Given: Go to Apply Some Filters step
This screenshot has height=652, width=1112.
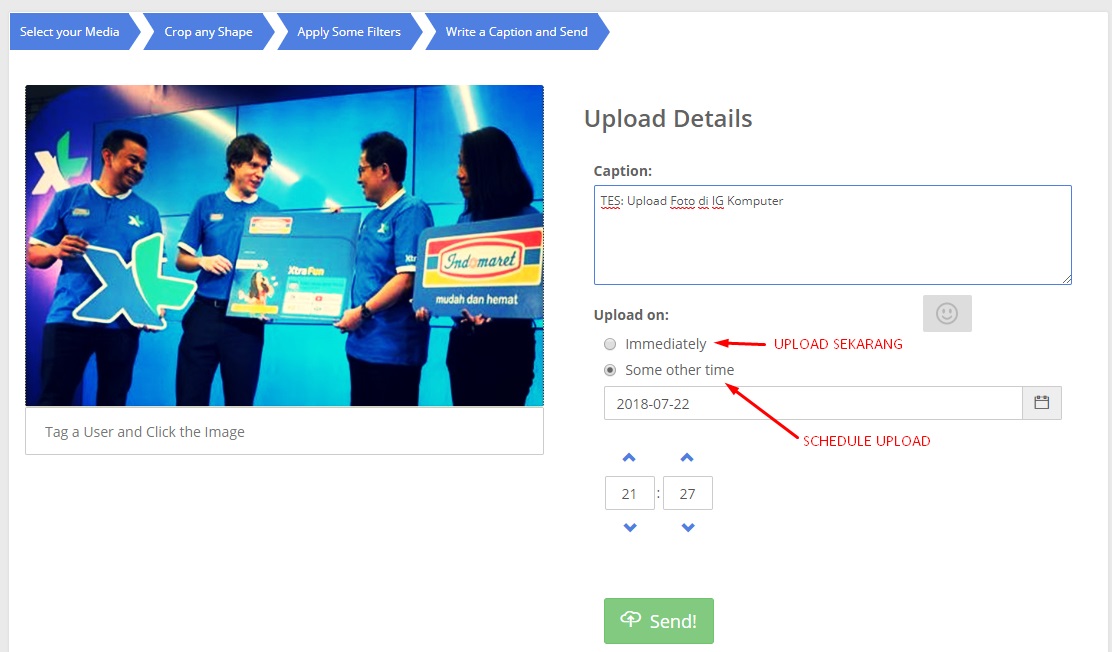Looking at the screenshot, I should (x=349, y=31).
